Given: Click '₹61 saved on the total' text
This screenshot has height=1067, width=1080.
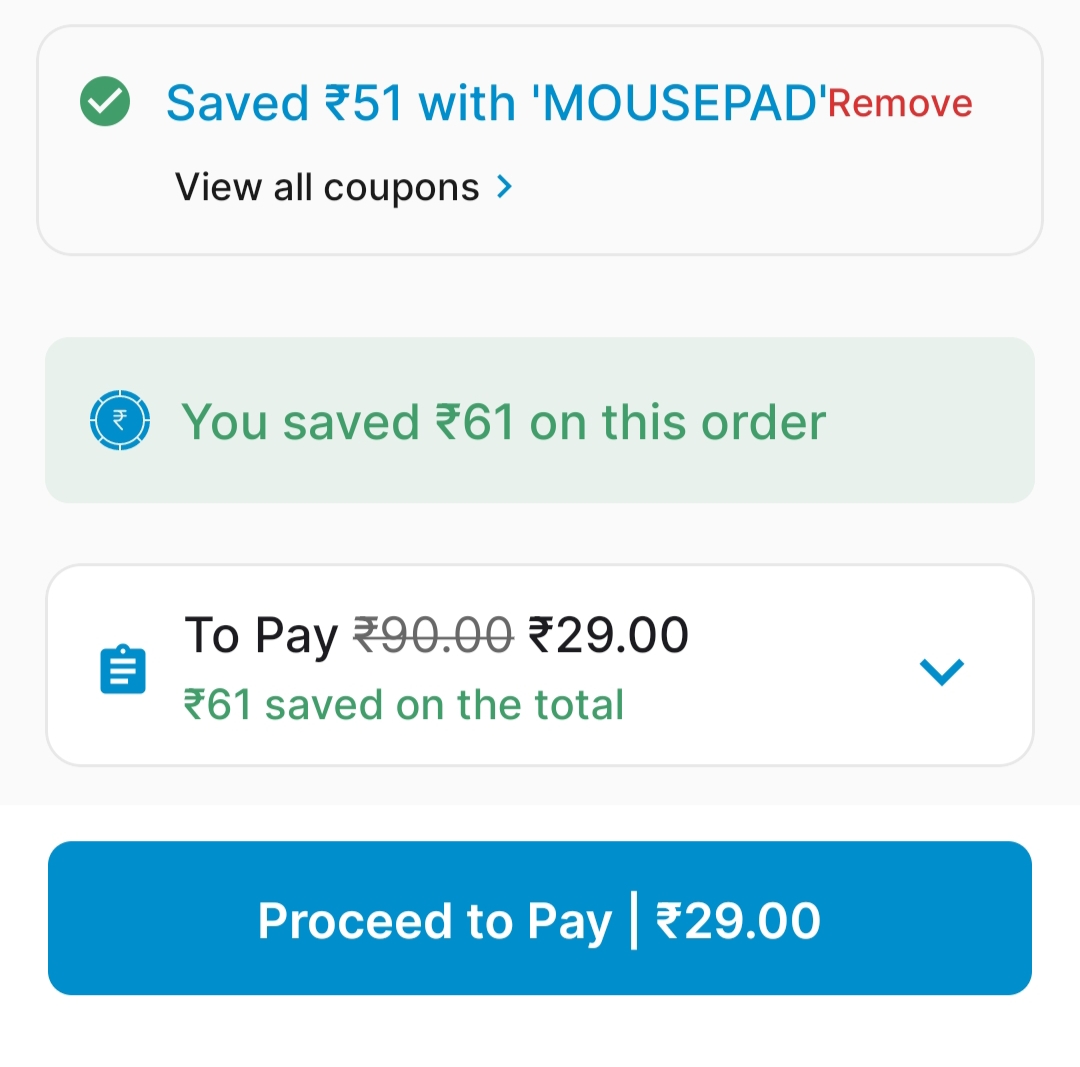Looking at the screenshot, I should 404,705.
